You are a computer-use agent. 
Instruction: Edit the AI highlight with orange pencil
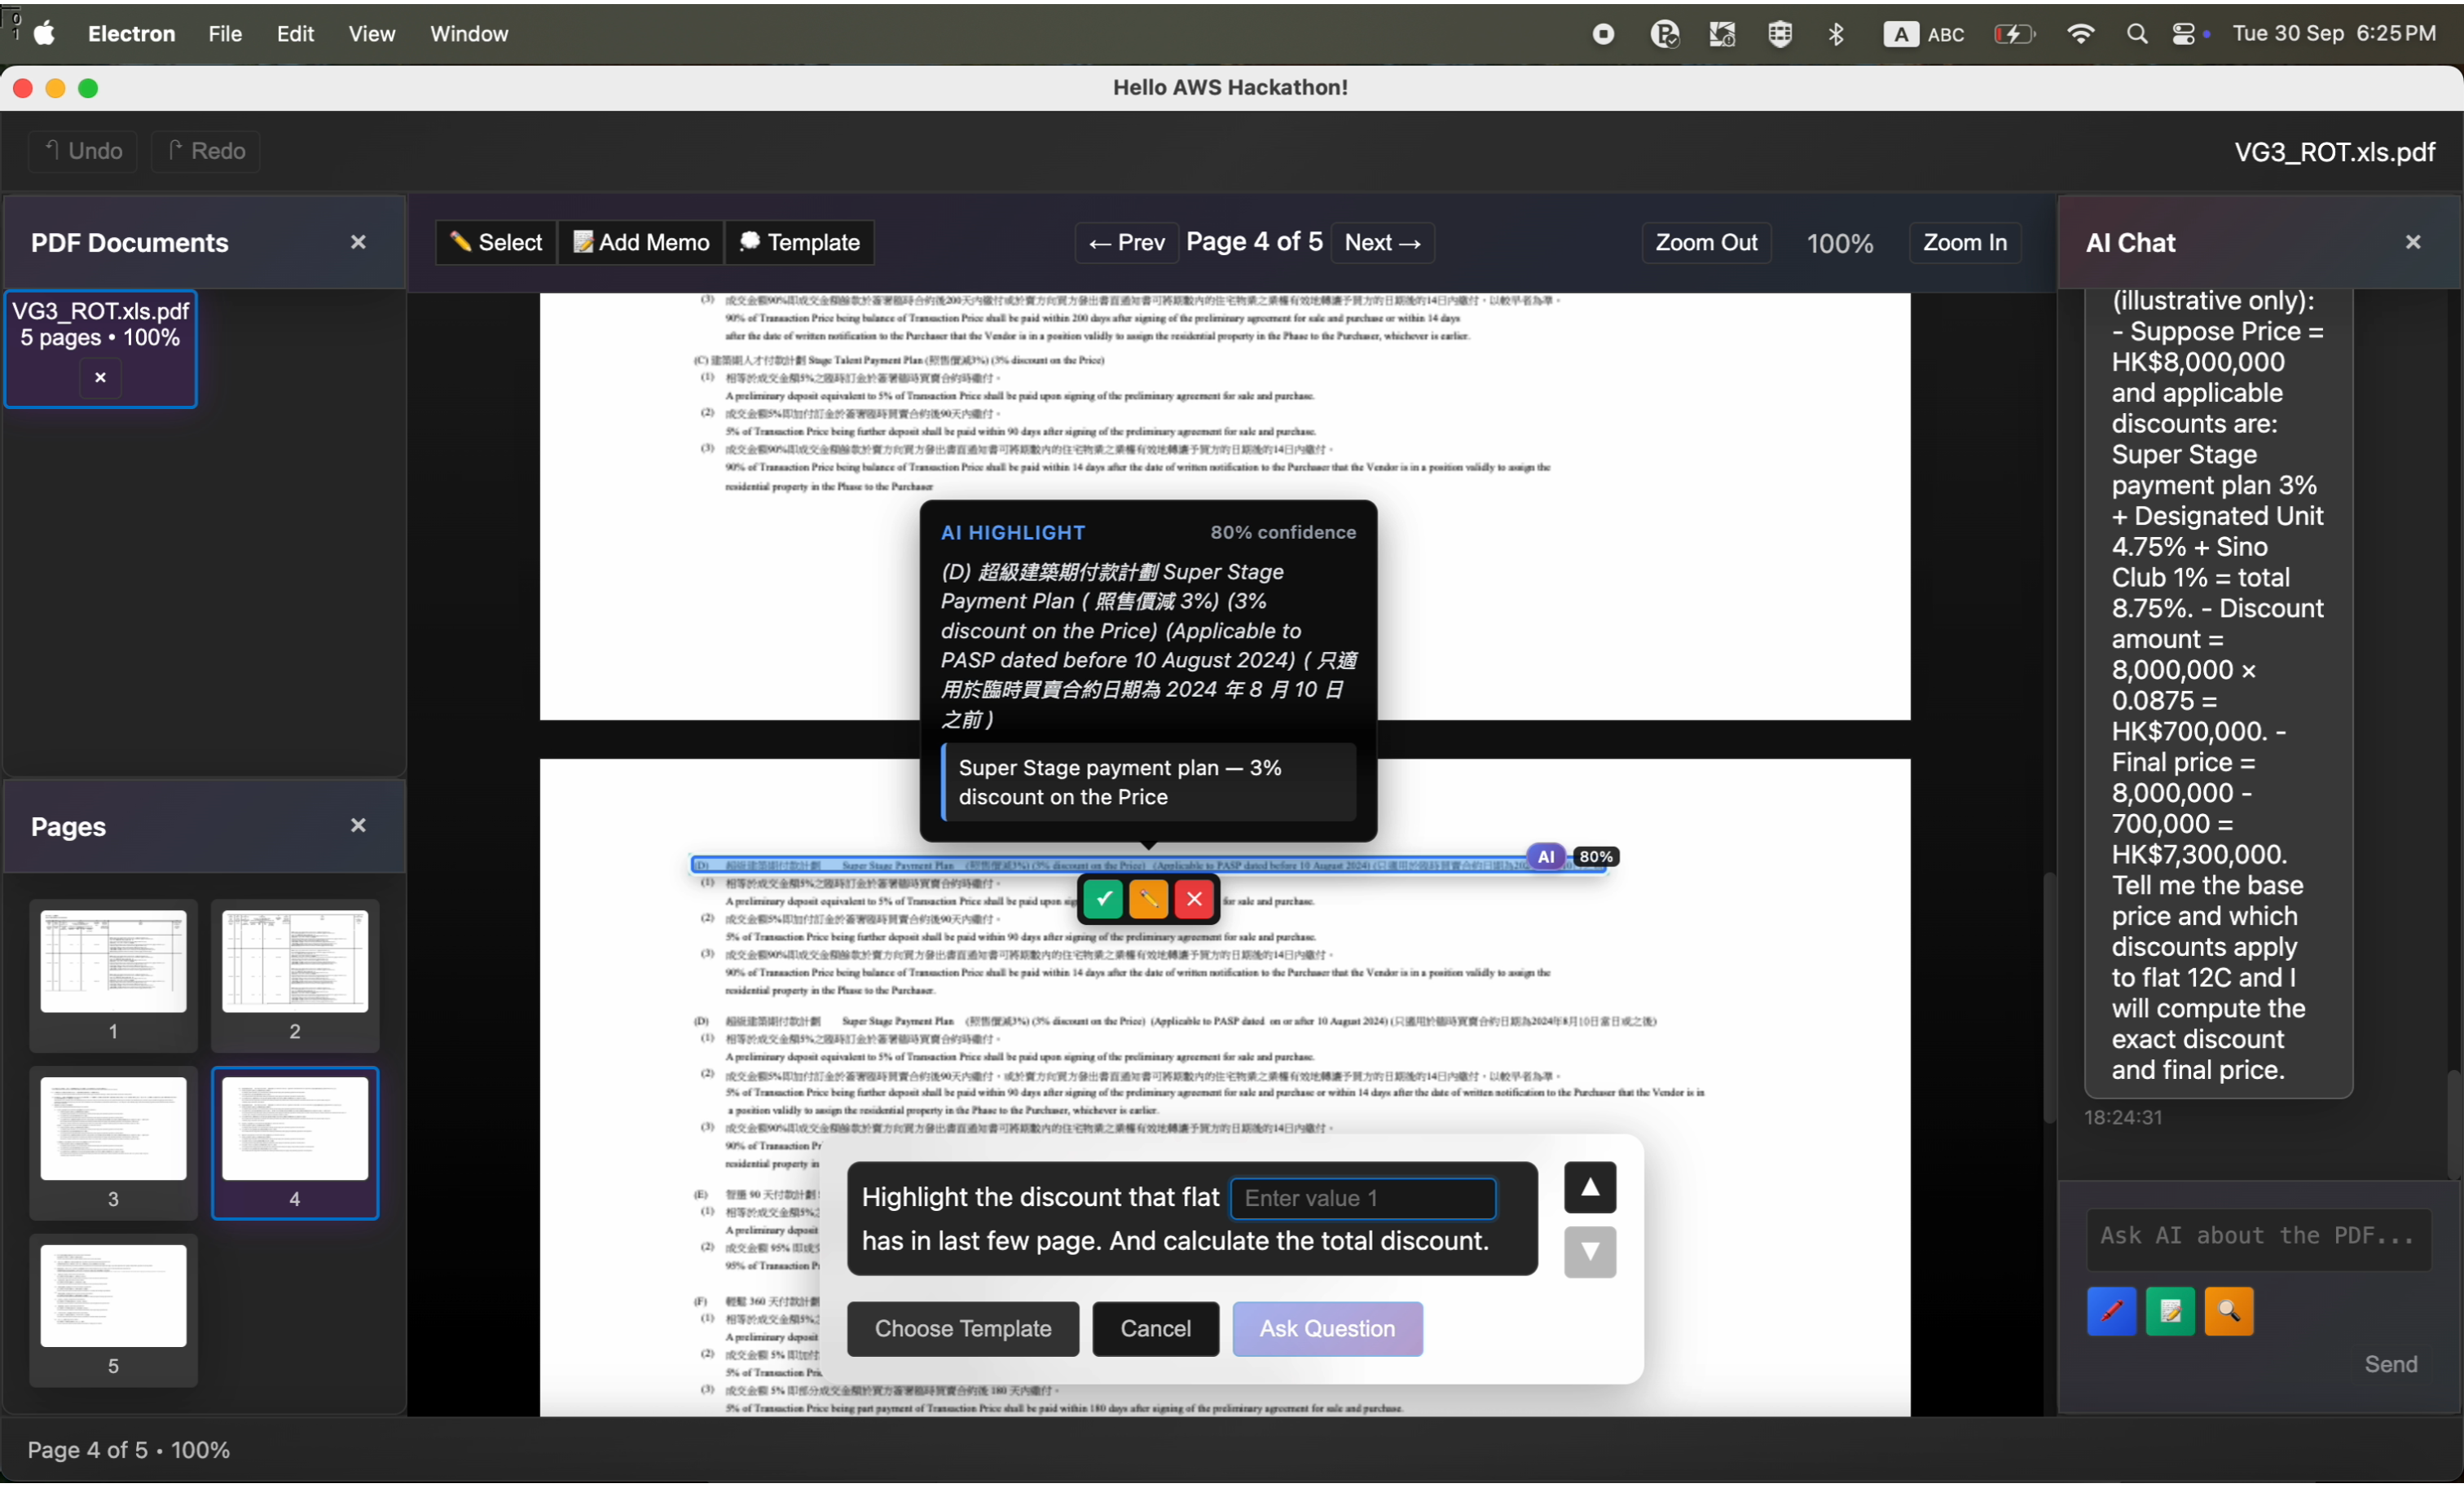[1148, 898]
